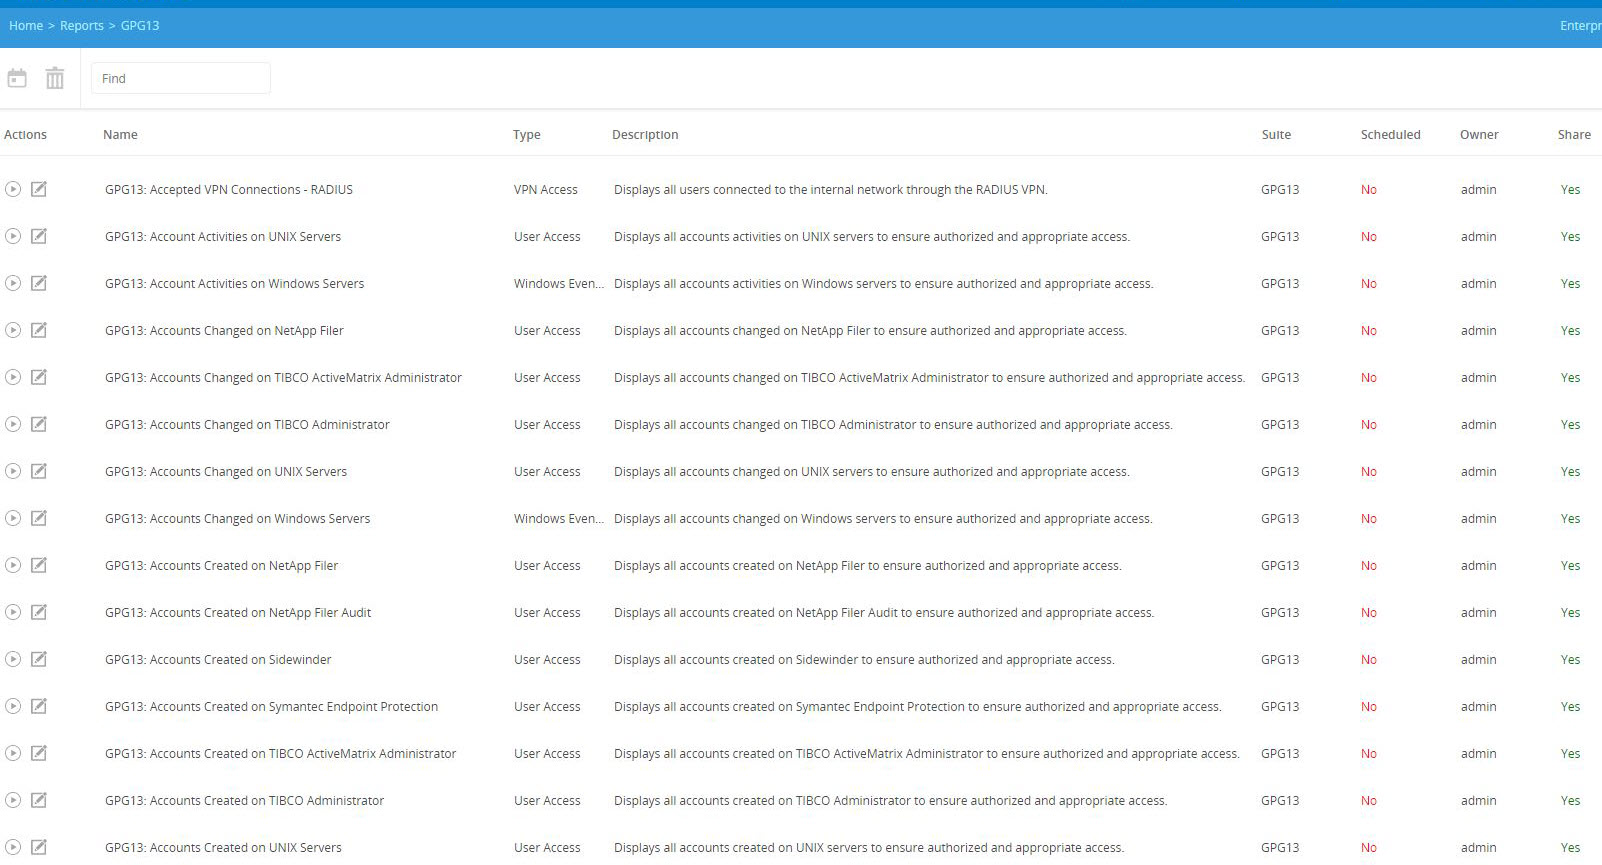This screenshot has height=865, width=1602.
Task: Go to Home in the breadcrumb
Action: coord(26,26)
